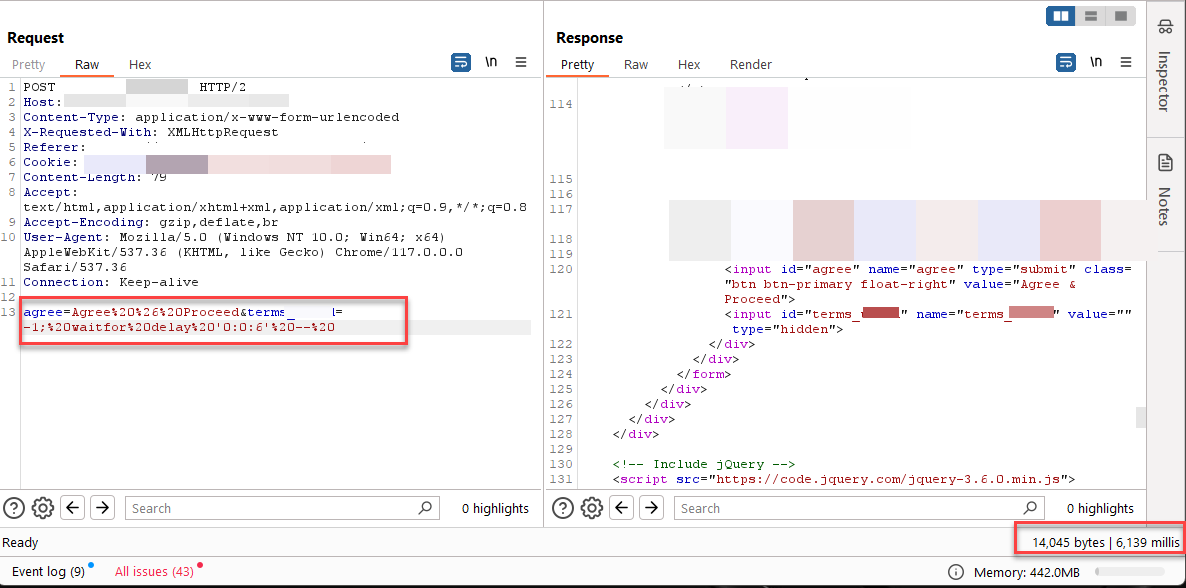Click the agree=Agree%20%26%20Proceed parameter
The width and height of the screenshot is (1186, 588).
tap(131, 313)
